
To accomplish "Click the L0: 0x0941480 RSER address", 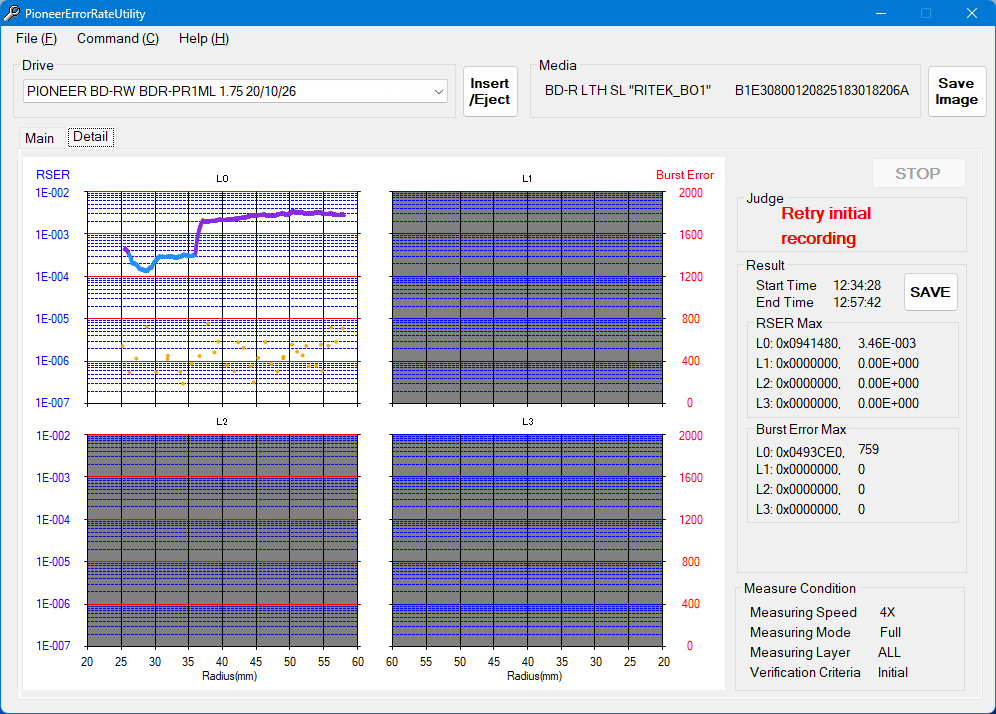I will coord(798,344).
